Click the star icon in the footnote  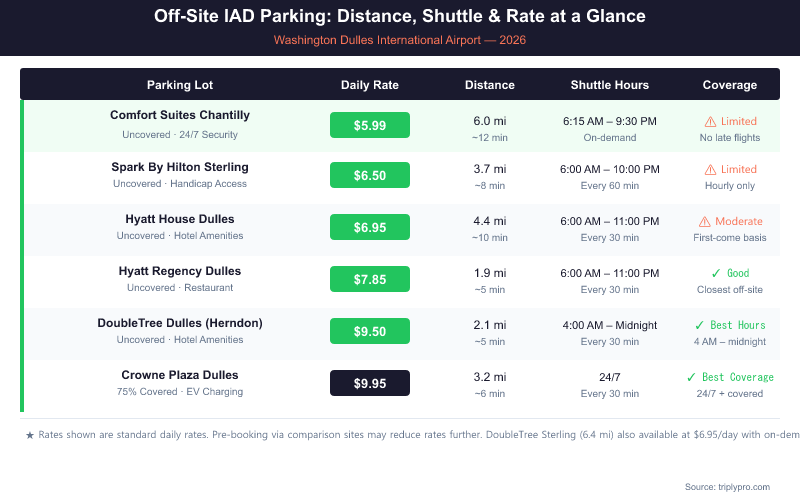pos(30,435)
